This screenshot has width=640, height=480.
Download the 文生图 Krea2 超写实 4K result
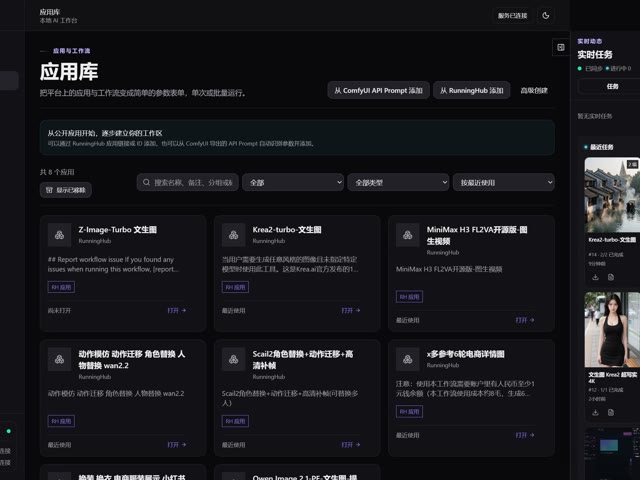pyautogui.click(x=596, y=413)
